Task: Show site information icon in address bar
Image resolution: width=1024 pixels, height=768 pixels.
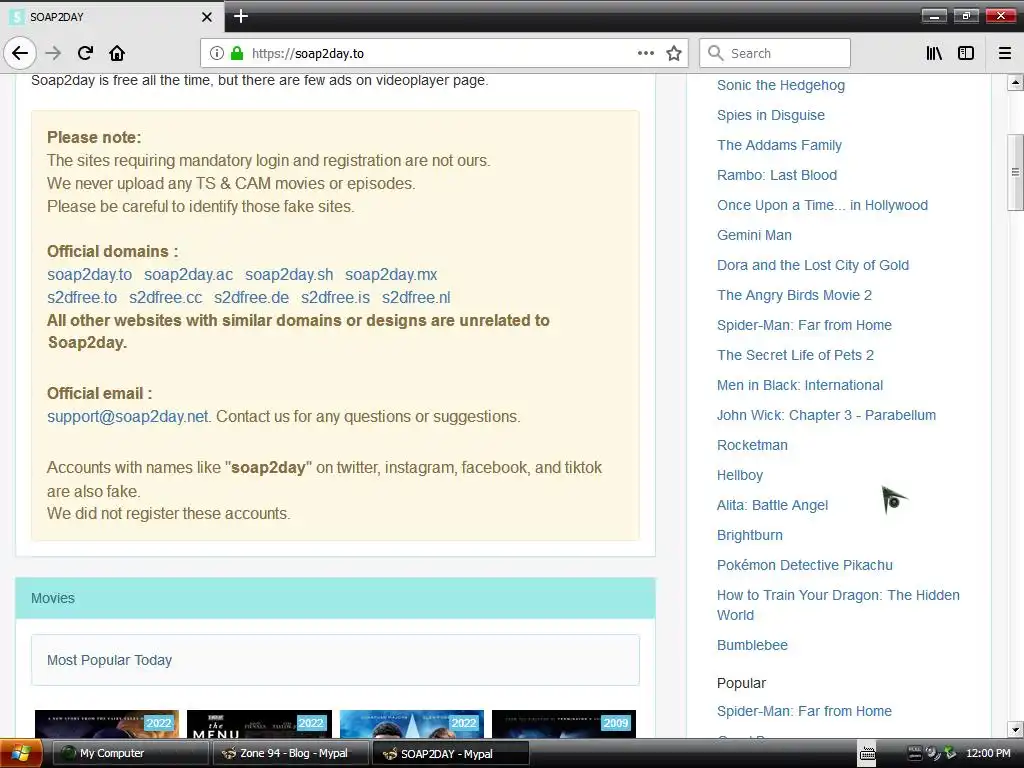Action: pyautogui.click(x=217, y=53)
